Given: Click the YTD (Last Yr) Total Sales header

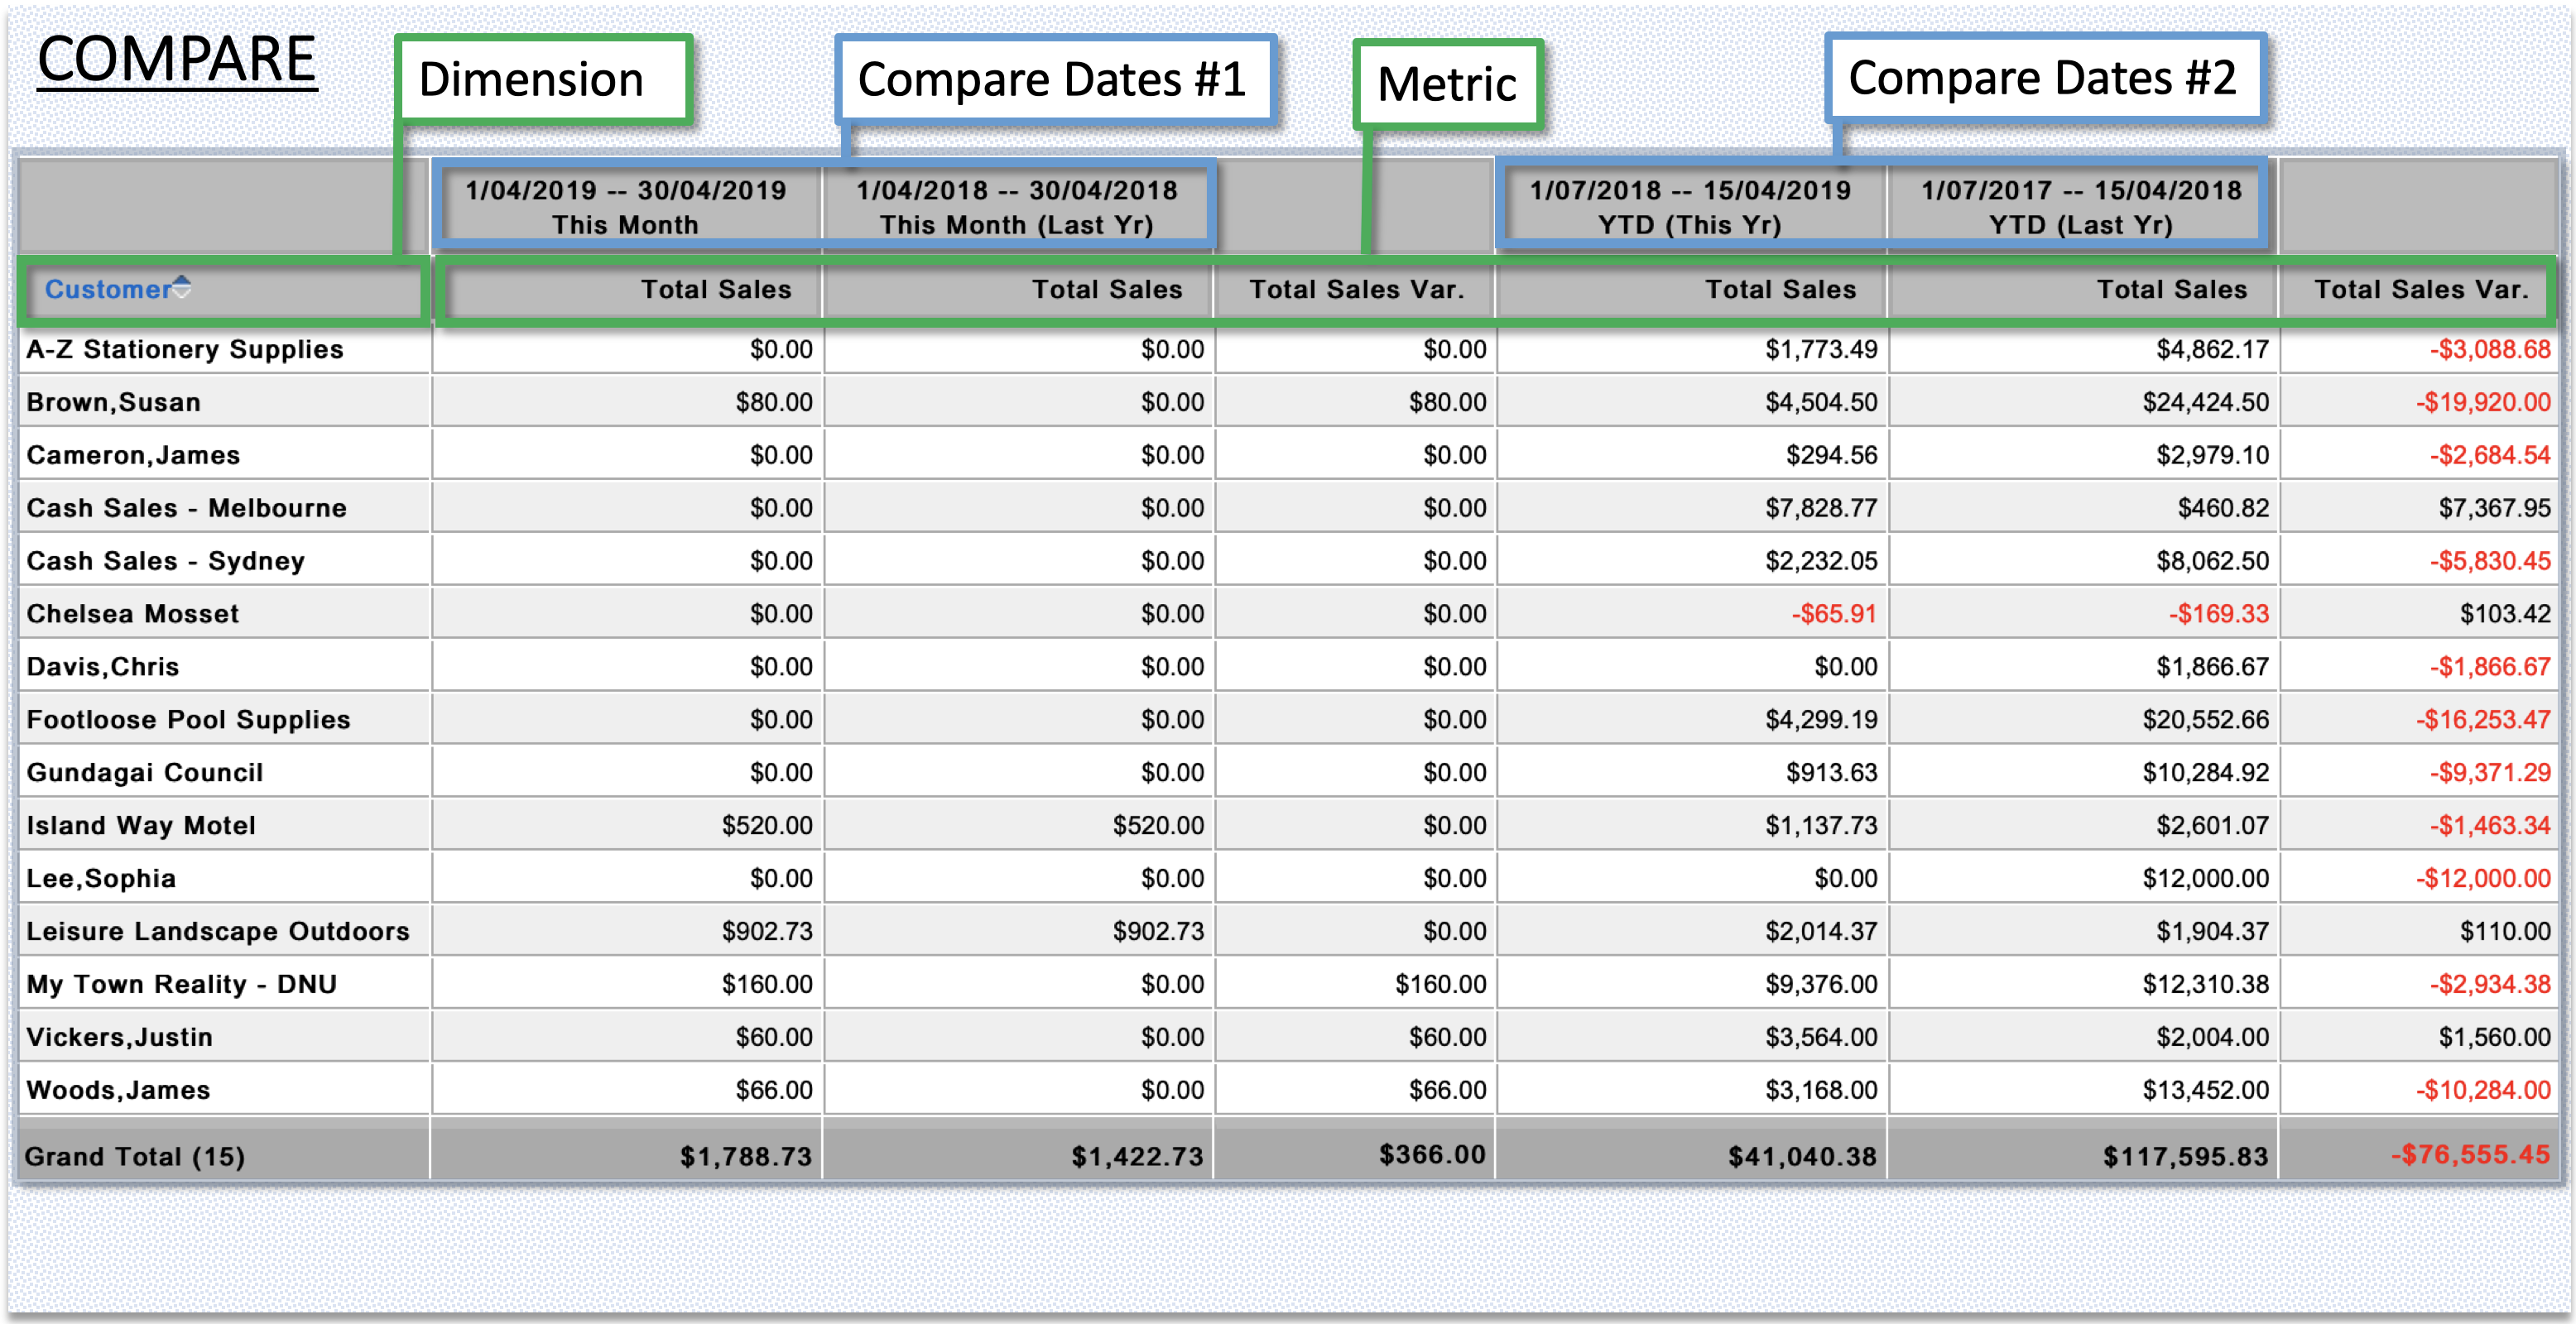Looking at the screenshot, I should (2172, 289).
